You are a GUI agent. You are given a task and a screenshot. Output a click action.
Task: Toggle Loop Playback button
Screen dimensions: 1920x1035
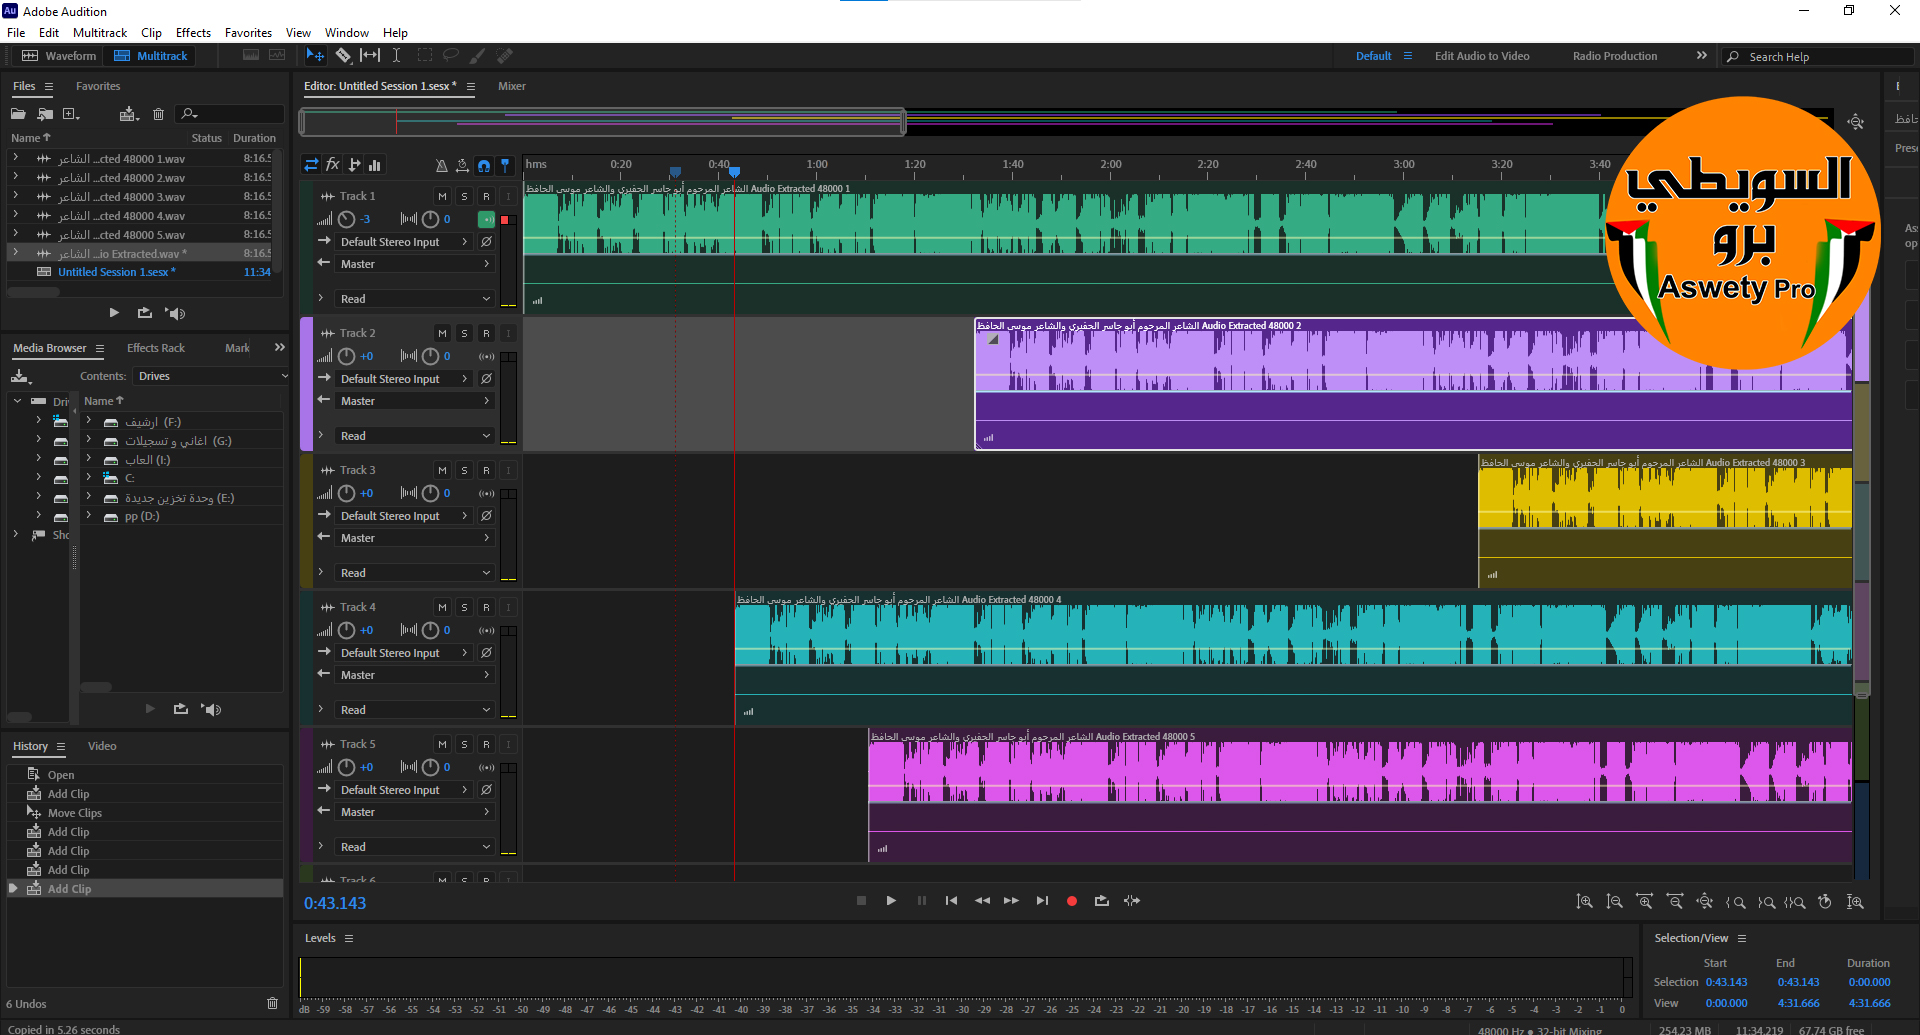click(1102, 901)
